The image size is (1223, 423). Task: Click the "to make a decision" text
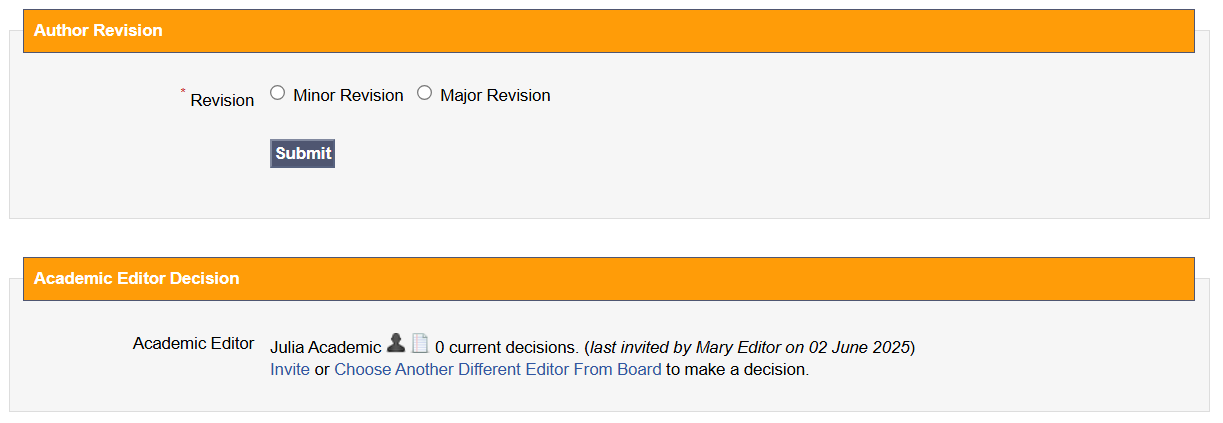pyautogui.click(x=736, y=370)
